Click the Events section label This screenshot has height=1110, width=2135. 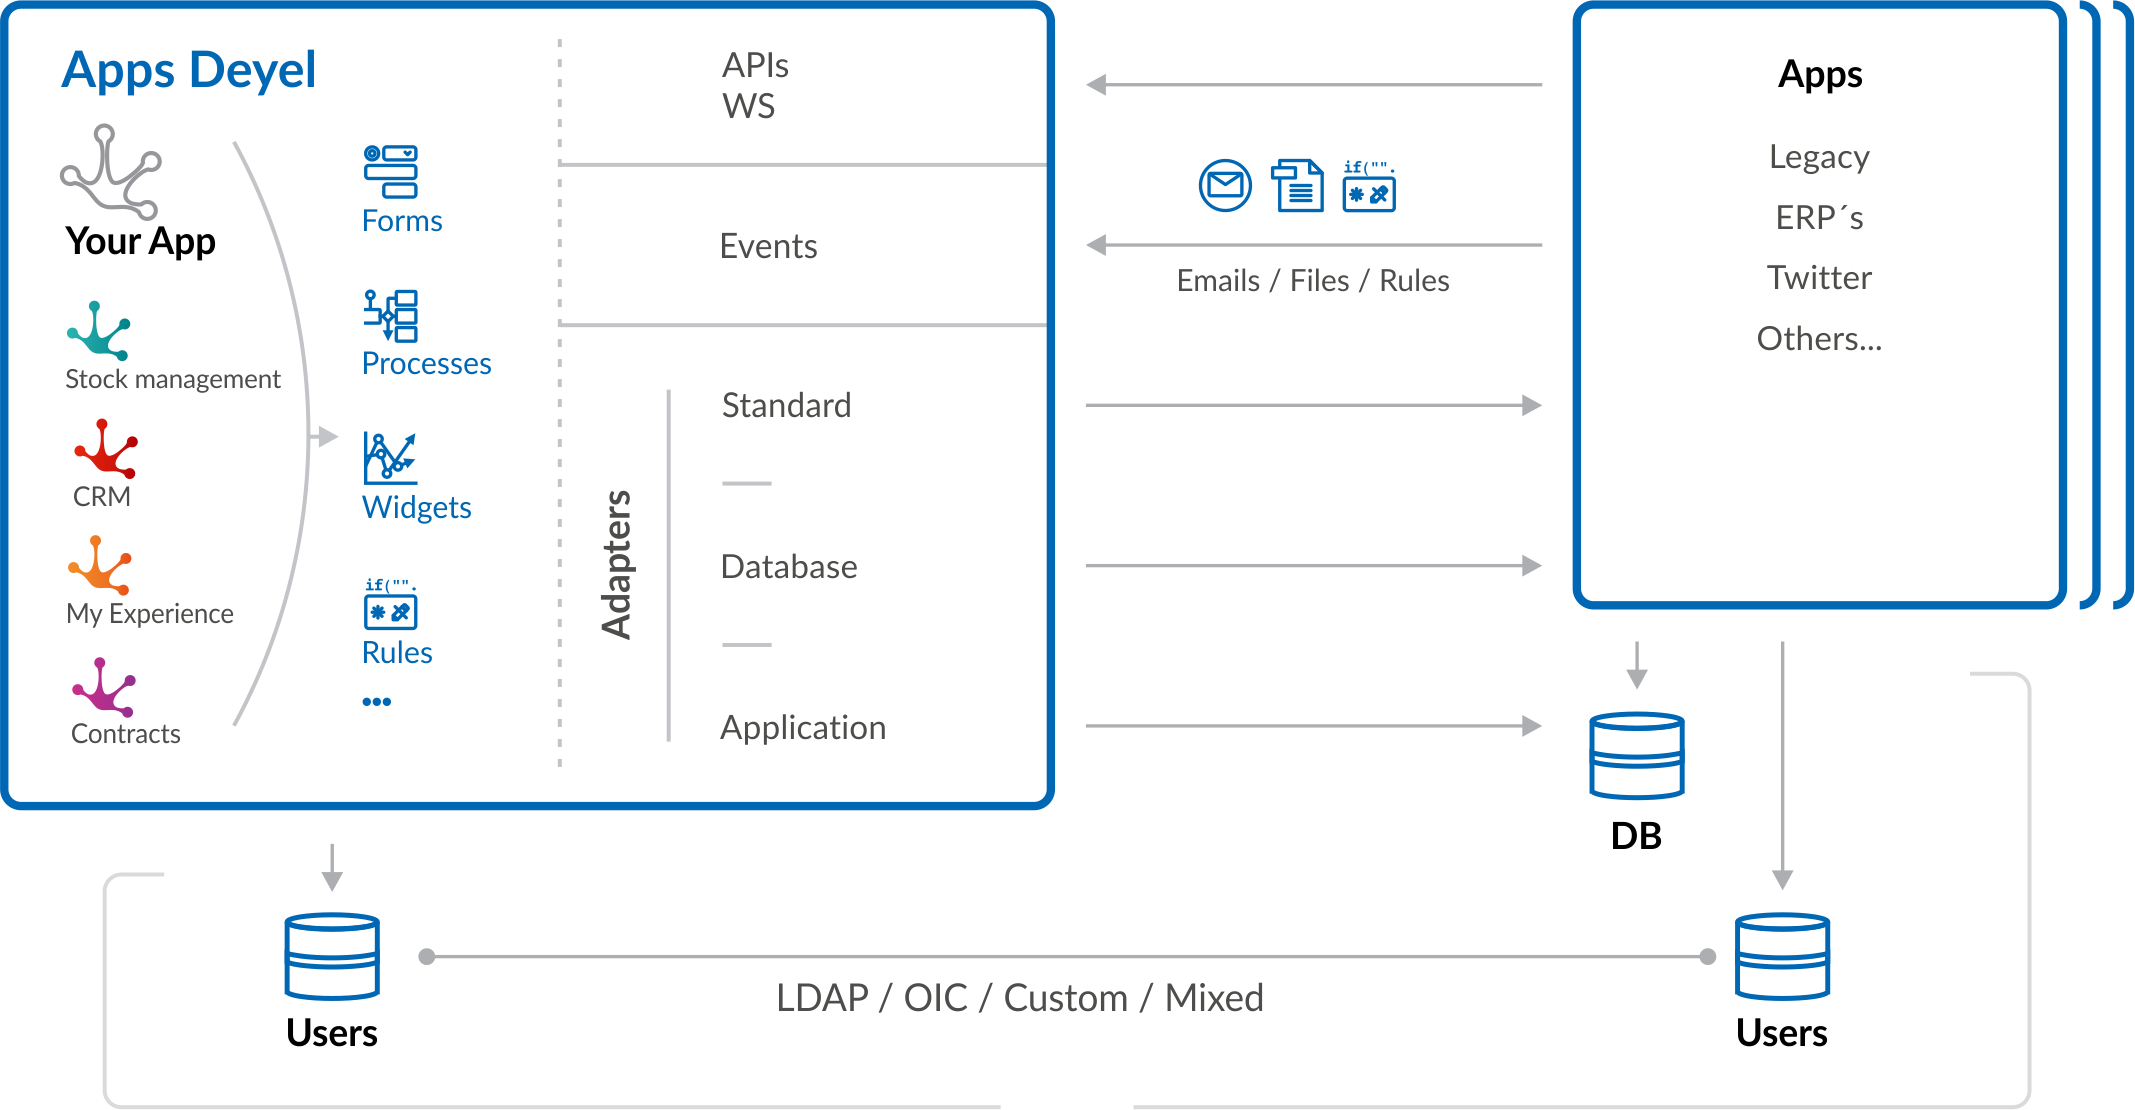click(x=768, y=246)
